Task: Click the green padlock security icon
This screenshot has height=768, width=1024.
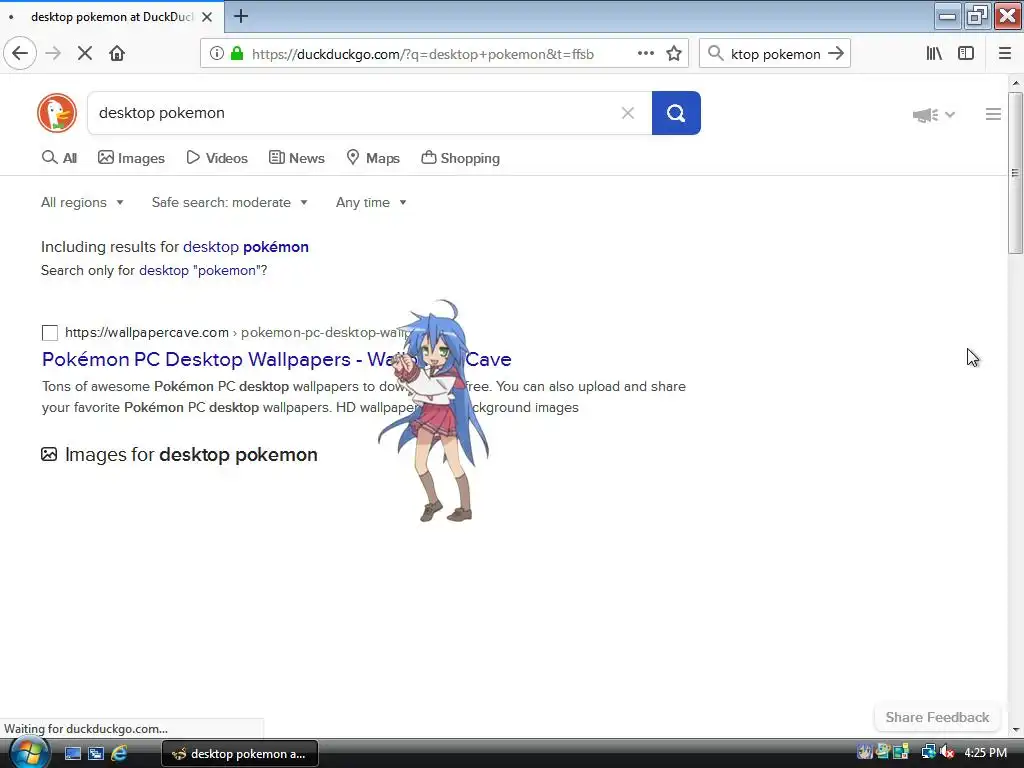Action: click(237, 54)
